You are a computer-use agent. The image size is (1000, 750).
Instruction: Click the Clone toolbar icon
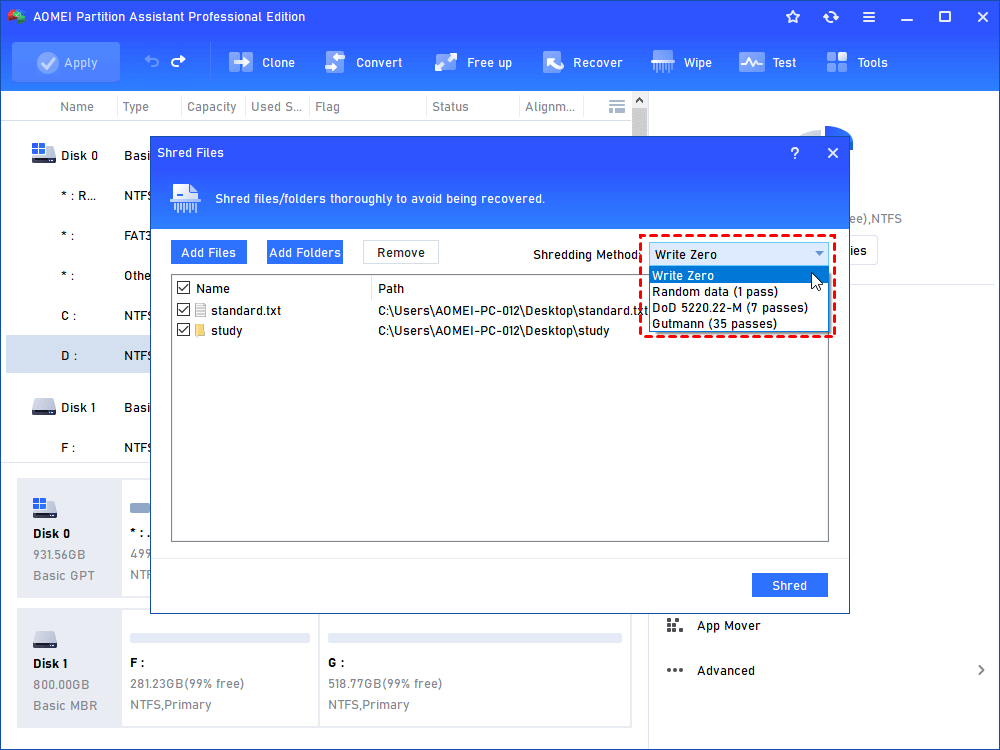[242, 62]
